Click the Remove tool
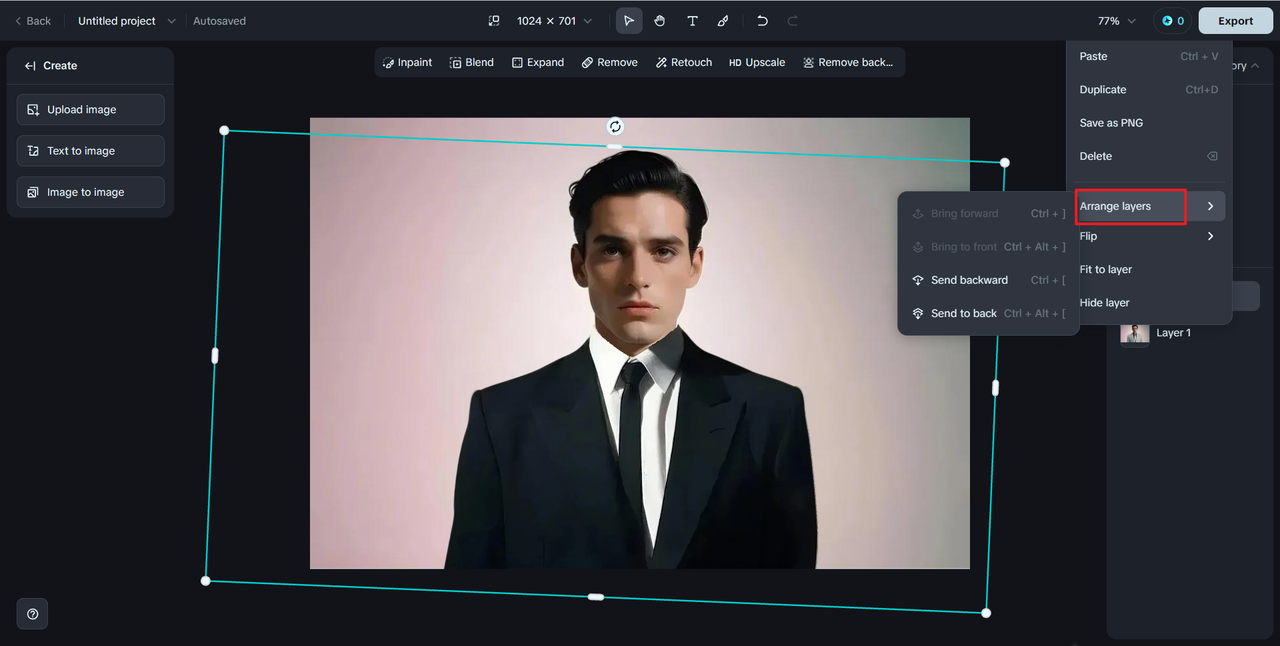 click(610, 62)
